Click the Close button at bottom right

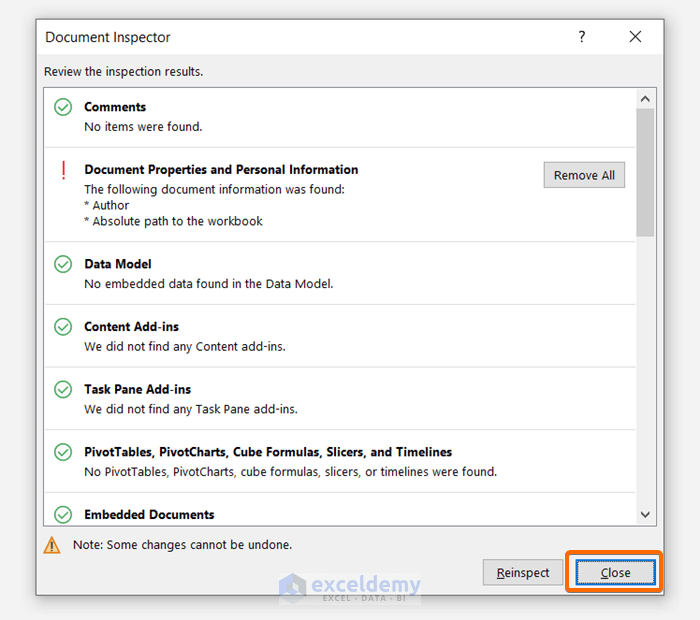[615, 572]
